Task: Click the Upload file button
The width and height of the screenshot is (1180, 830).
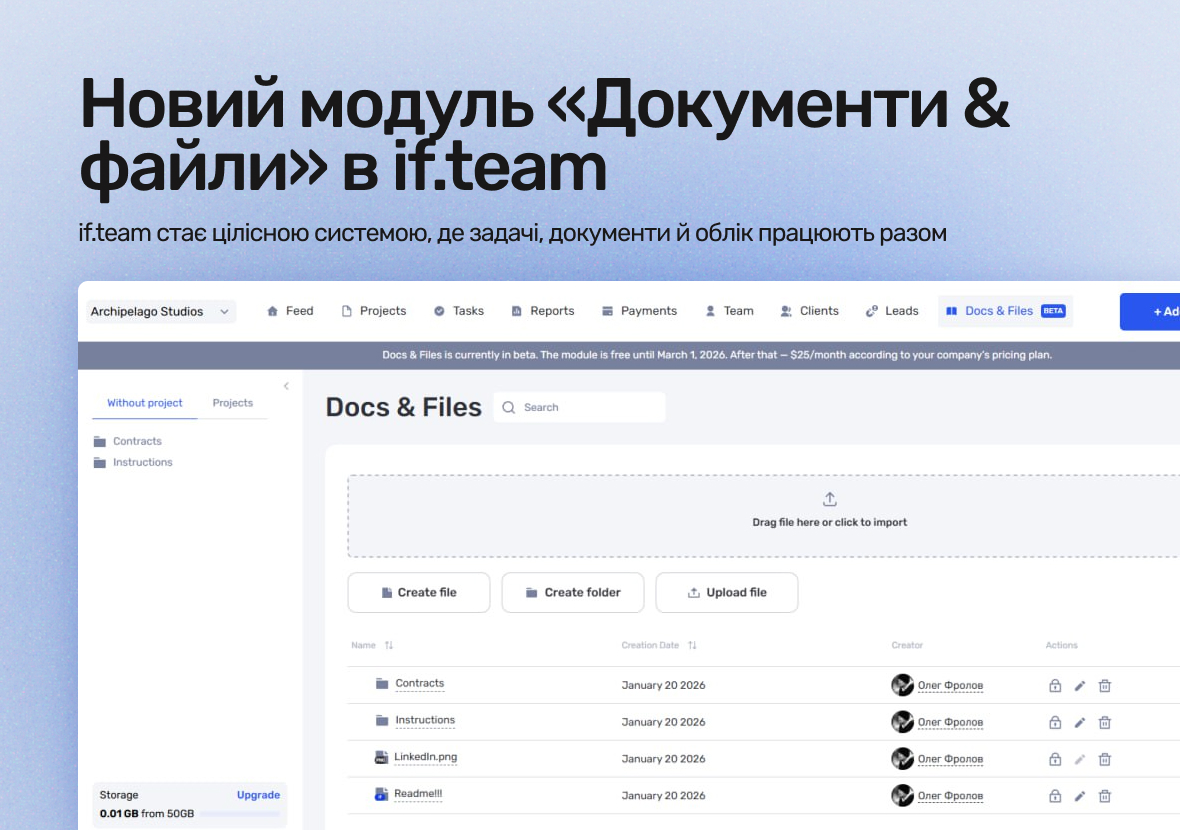Action: [x=727, y=592]
